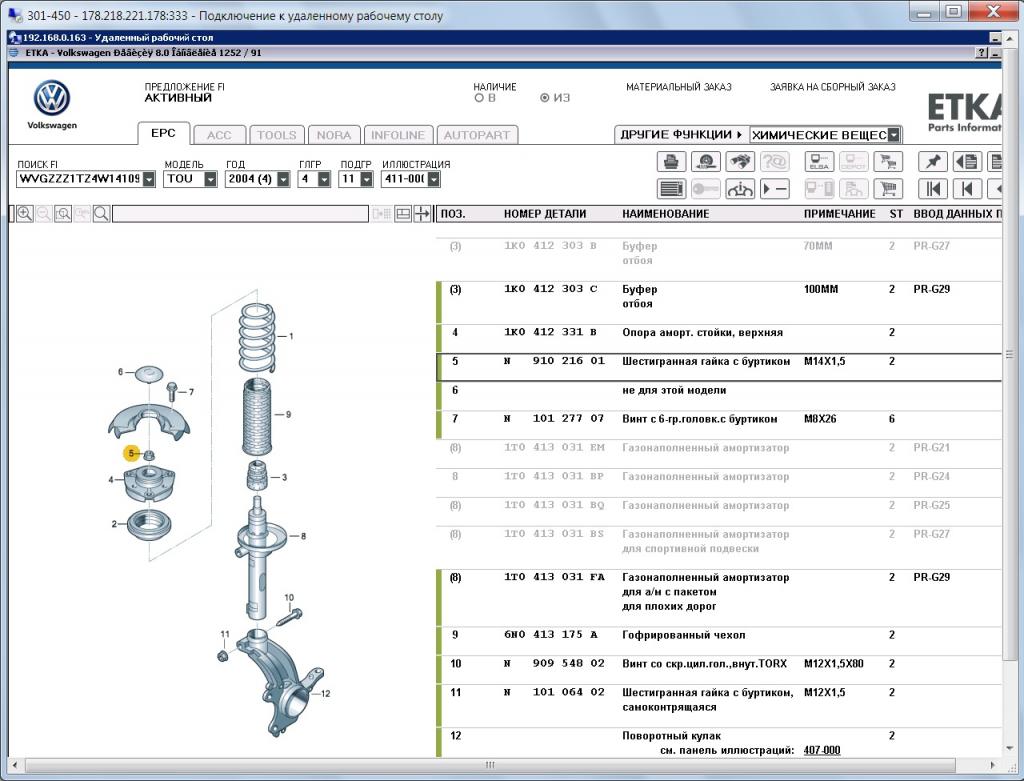This screenshot has width=1024, height=781.
Task: Jump to first illustration with double-bar arrow
Action: (933, 189)
